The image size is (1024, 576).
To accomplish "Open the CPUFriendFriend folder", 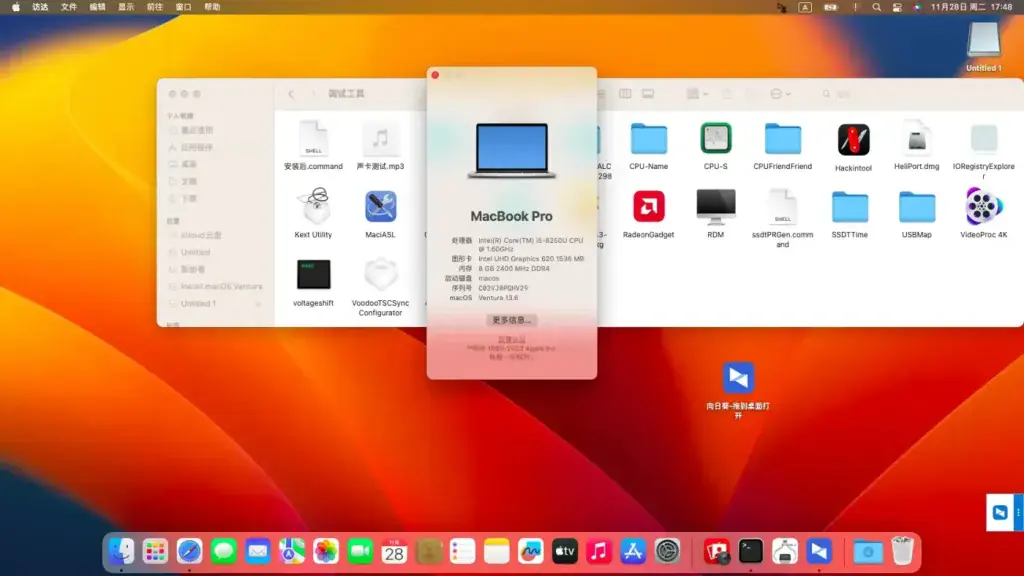I will (x=782, y=138).
